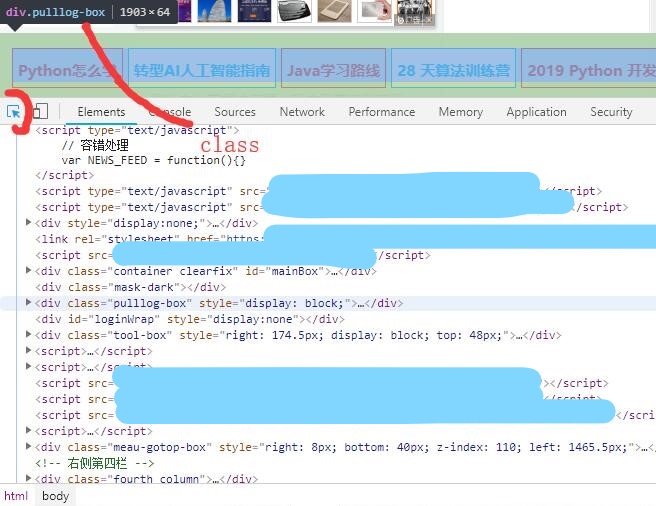
Task: Select the body breadcrumb
Action: tap(55, 496)
